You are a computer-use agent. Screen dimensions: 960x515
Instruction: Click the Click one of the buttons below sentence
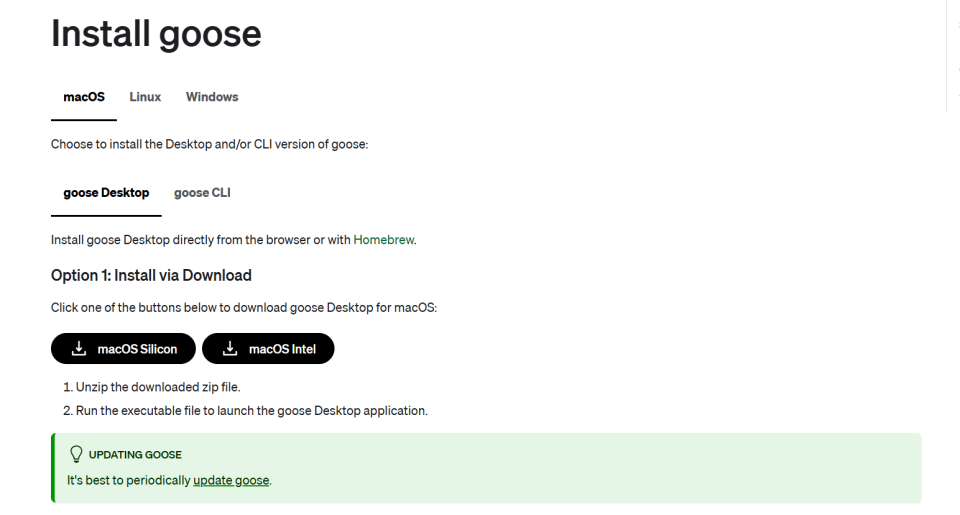[244, 307]
